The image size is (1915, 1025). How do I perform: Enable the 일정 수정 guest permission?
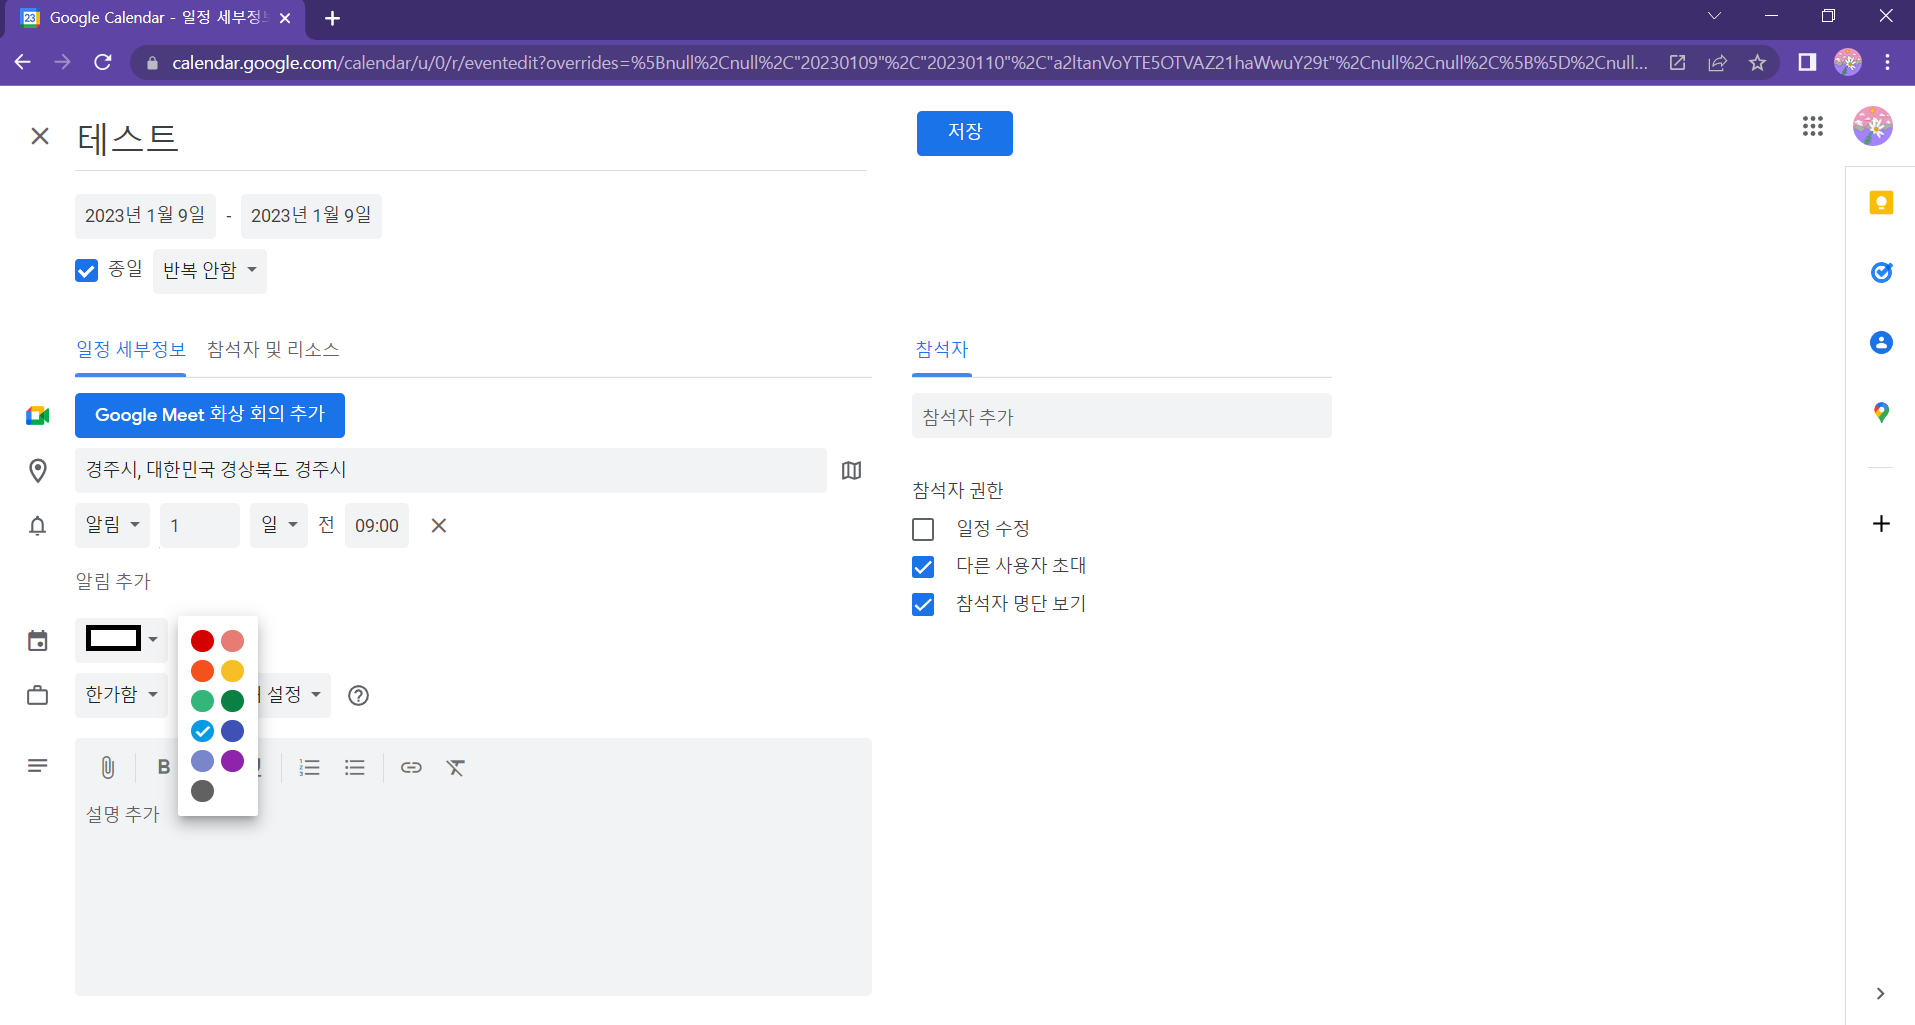923,529
